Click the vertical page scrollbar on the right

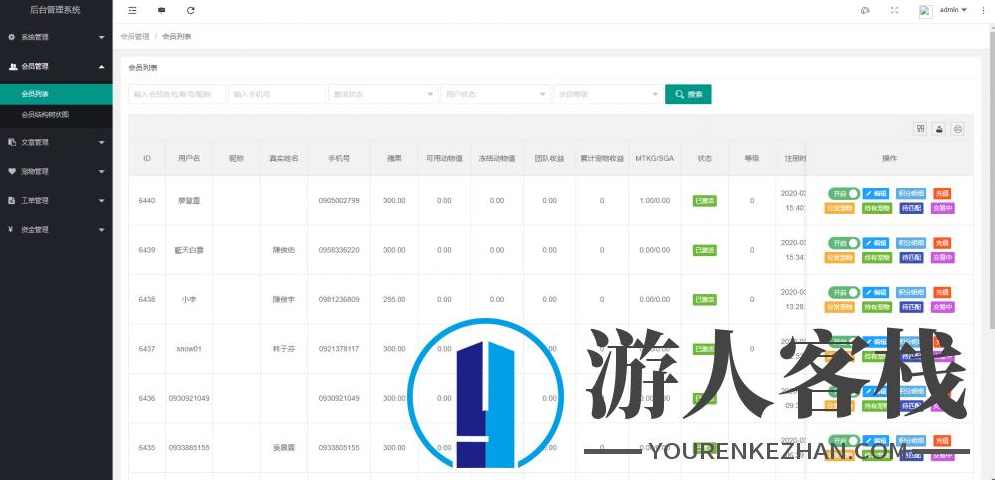[x=990, y=178]
